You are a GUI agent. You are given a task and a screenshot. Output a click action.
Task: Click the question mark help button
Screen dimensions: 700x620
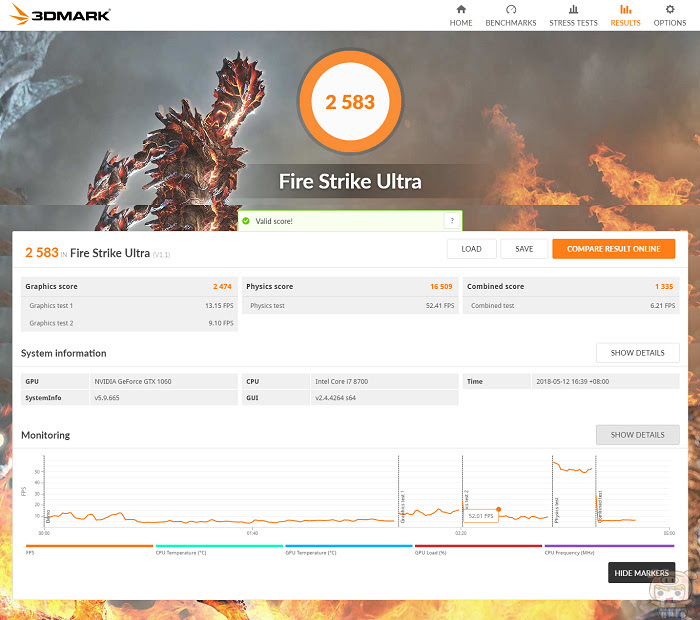(452, 221)
